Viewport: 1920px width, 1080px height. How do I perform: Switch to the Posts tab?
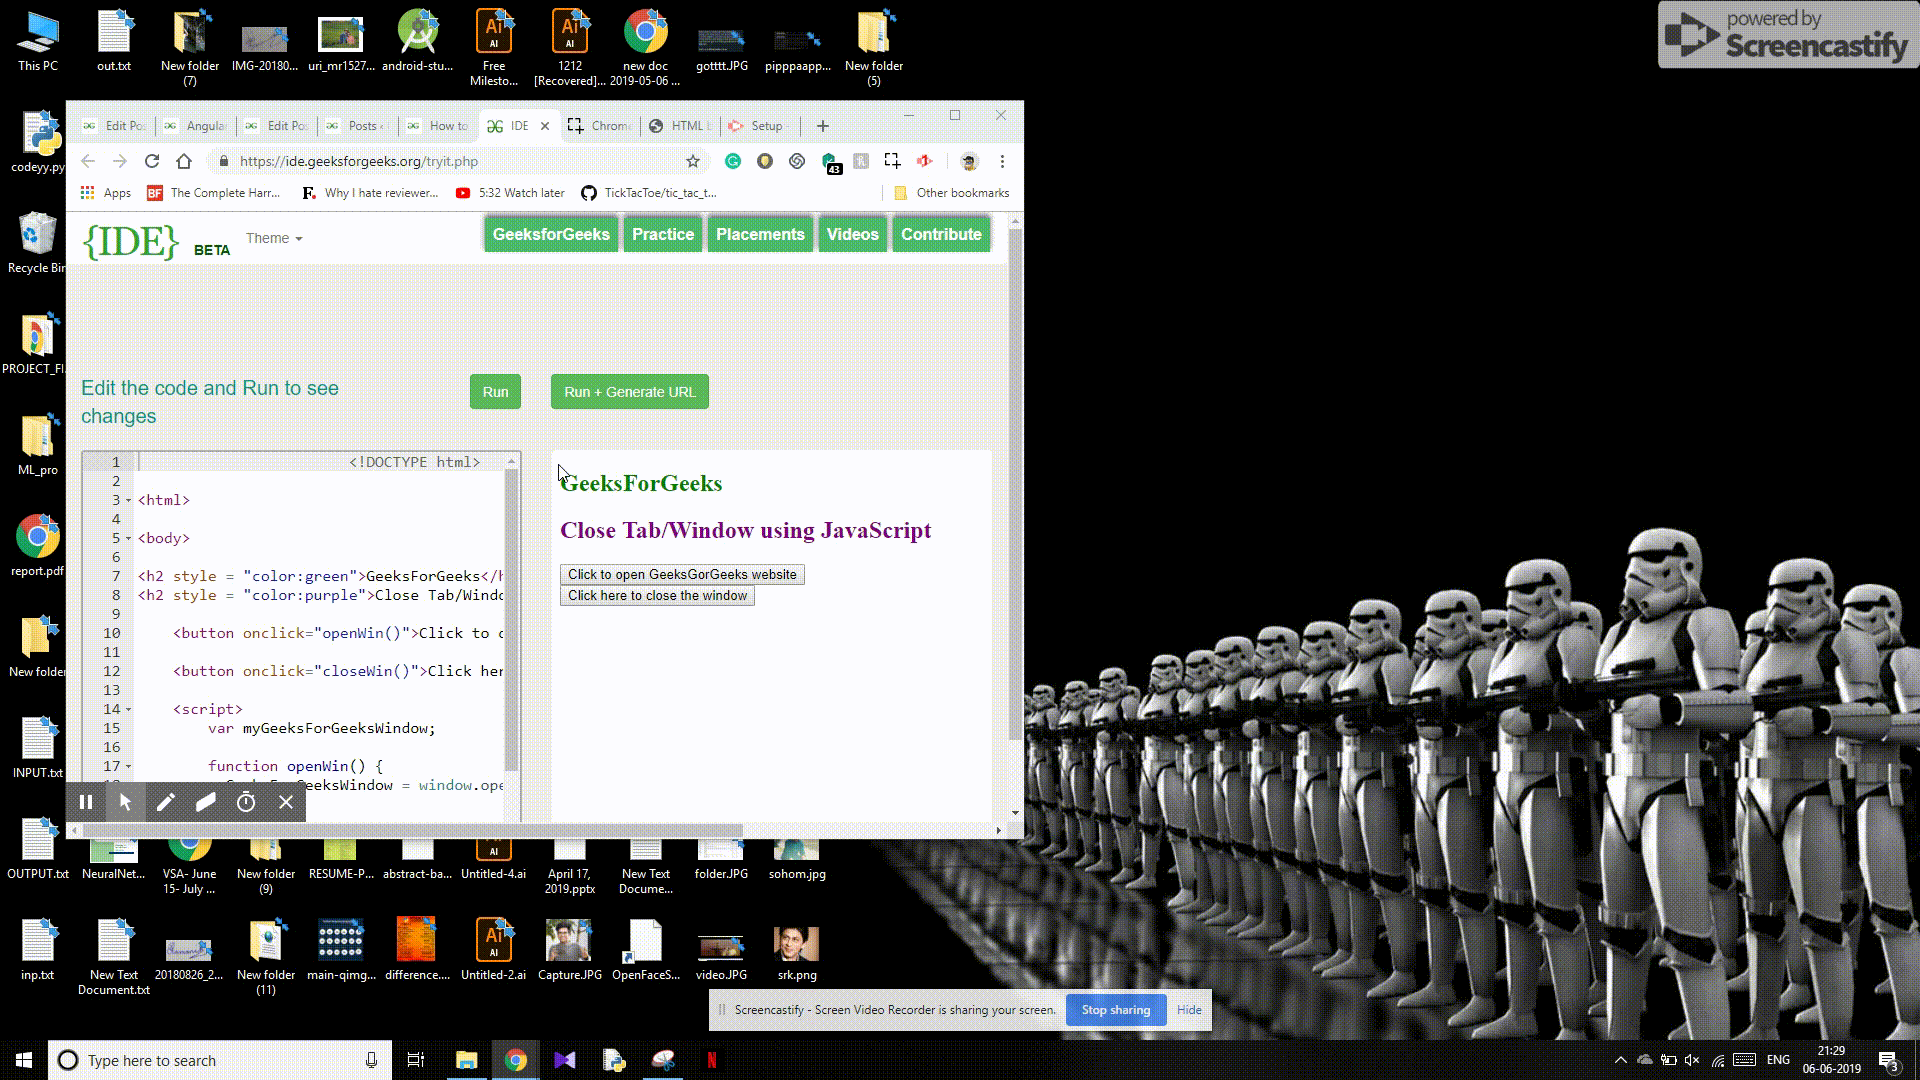(x=358, y=126)
